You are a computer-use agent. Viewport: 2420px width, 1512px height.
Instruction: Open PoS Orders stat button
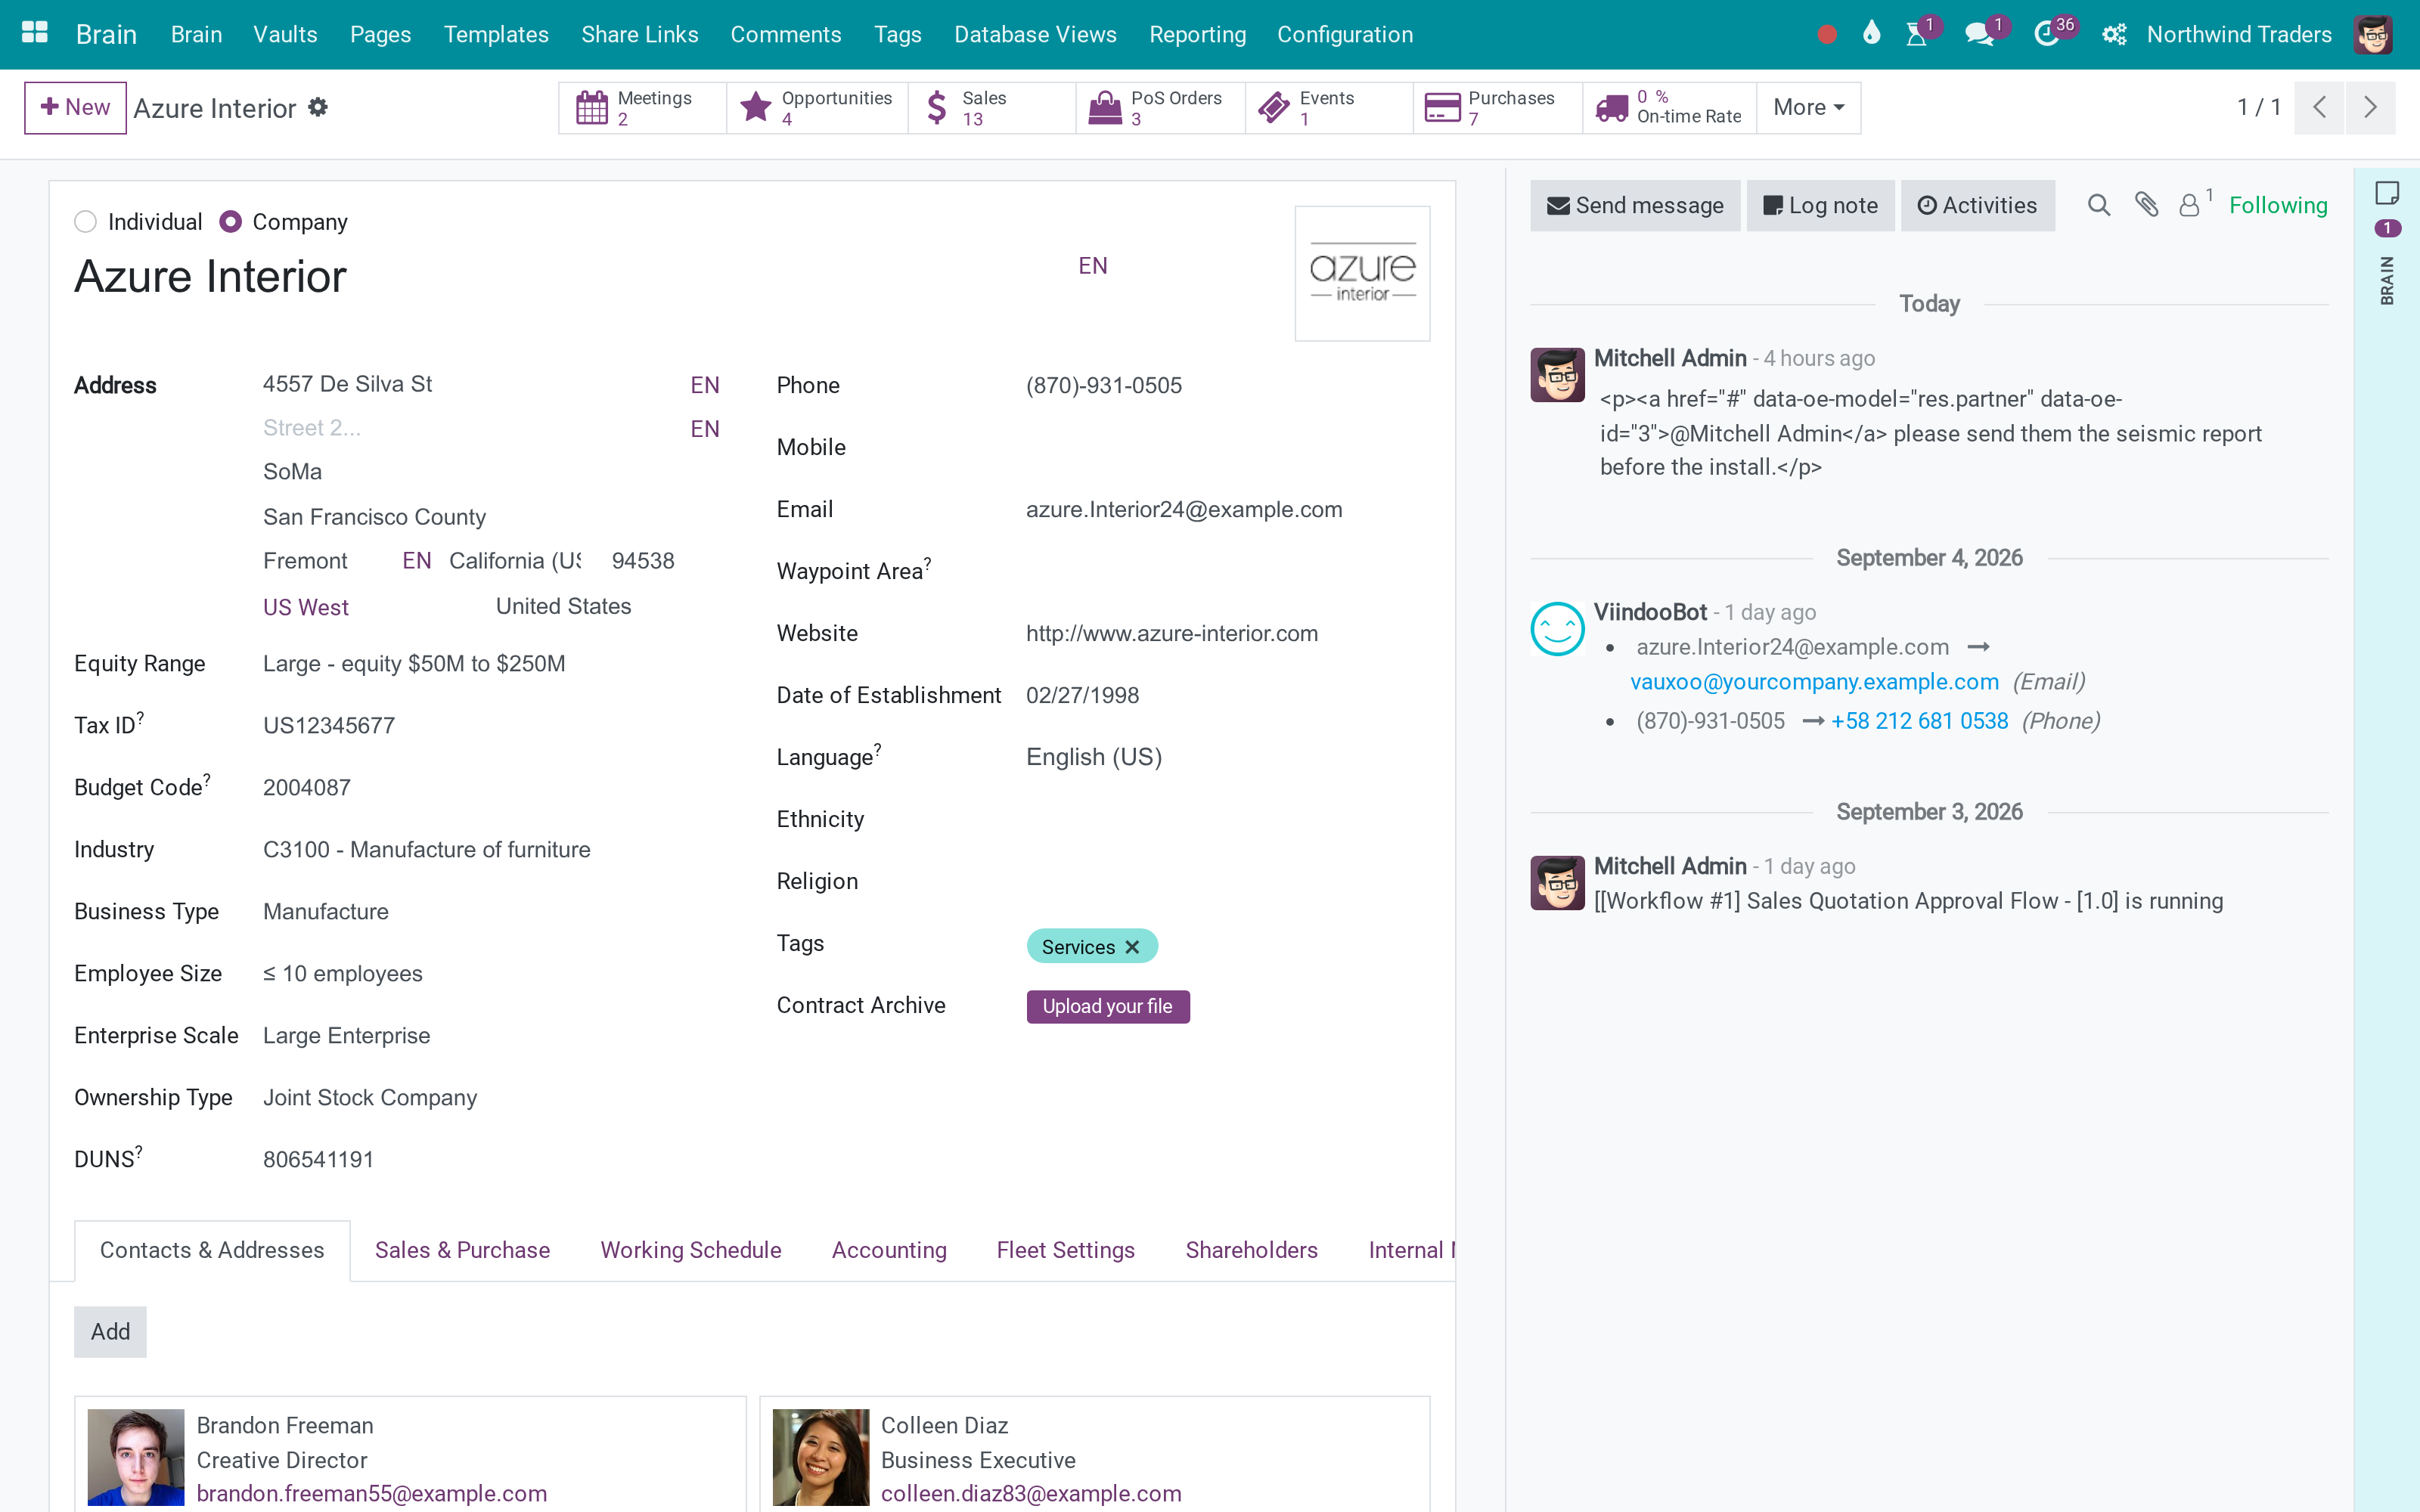[1161, 108]
